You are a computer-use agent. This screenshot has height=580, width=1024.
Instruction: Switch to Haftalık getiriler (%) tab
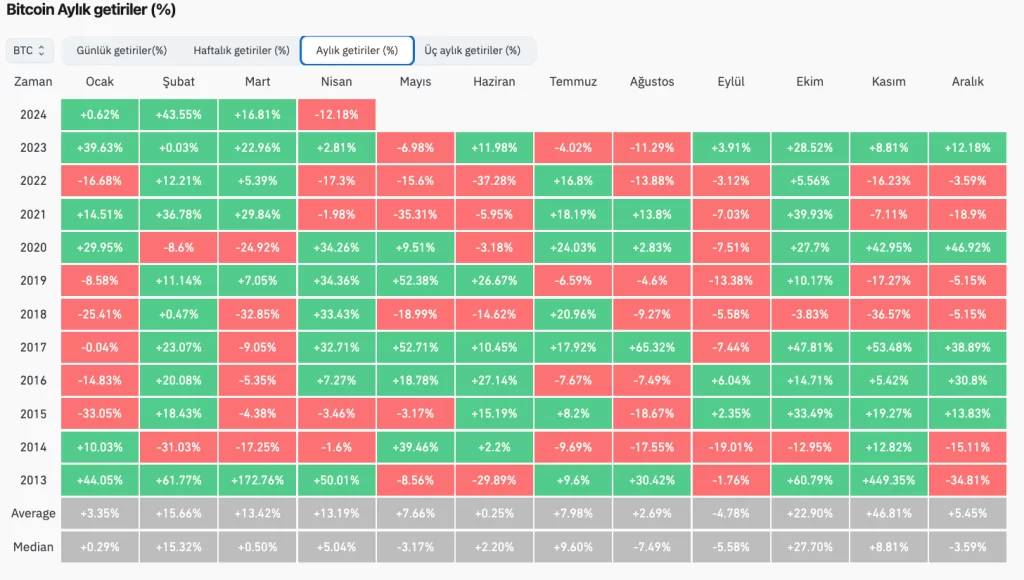coord(241,50)
